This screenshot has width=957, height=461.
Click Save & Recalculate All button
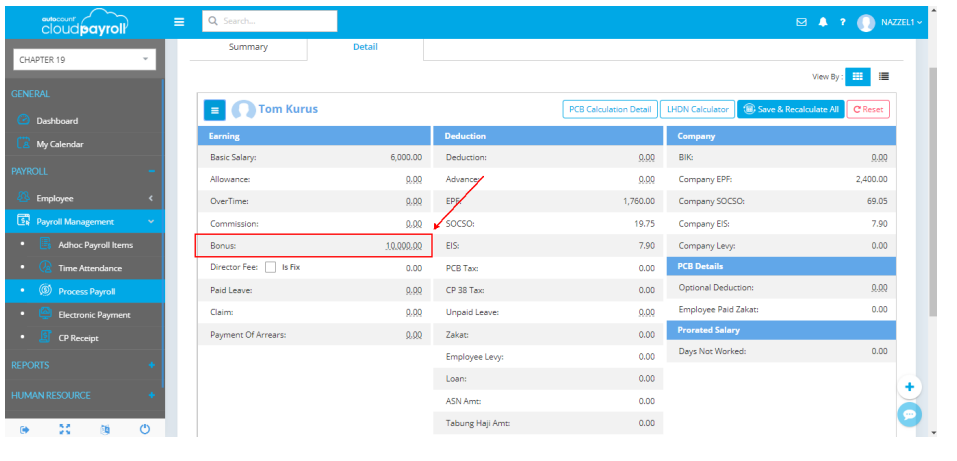(x=790, y=109)
